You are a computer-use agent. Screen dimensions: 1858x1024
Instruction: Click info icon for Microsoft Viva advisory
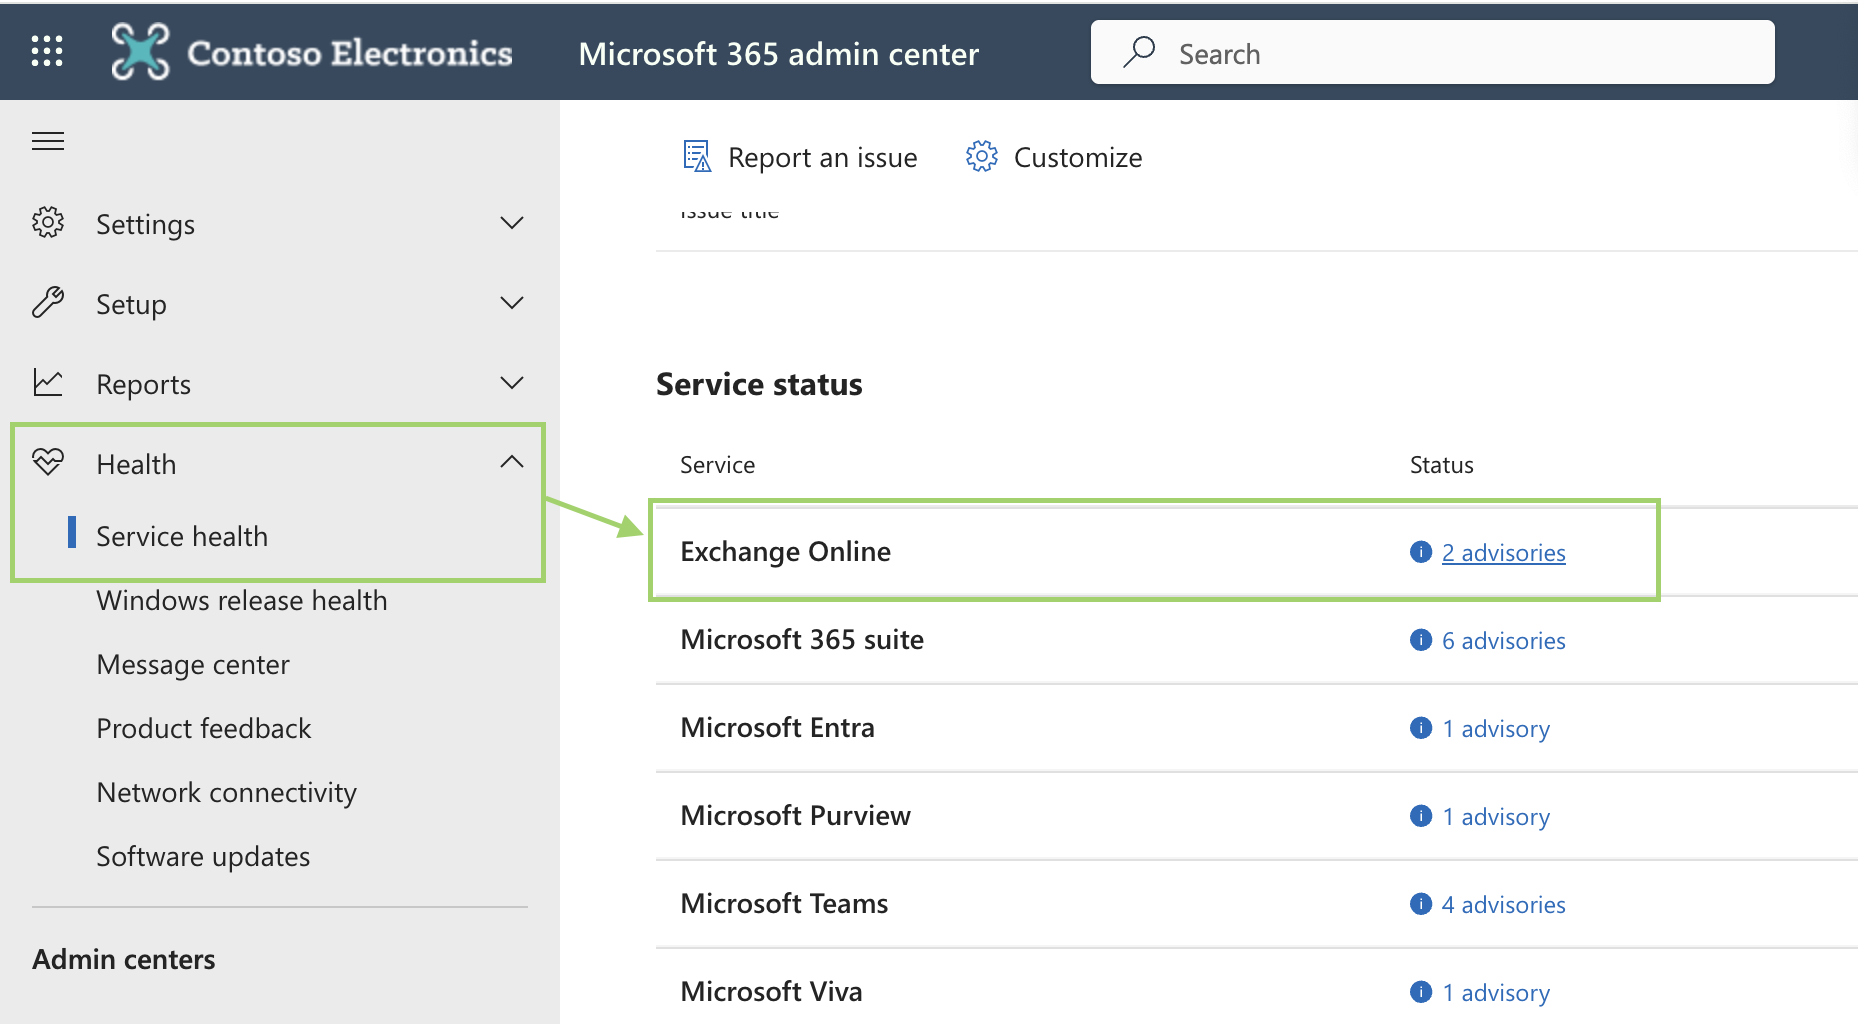tap(1421, 992)
